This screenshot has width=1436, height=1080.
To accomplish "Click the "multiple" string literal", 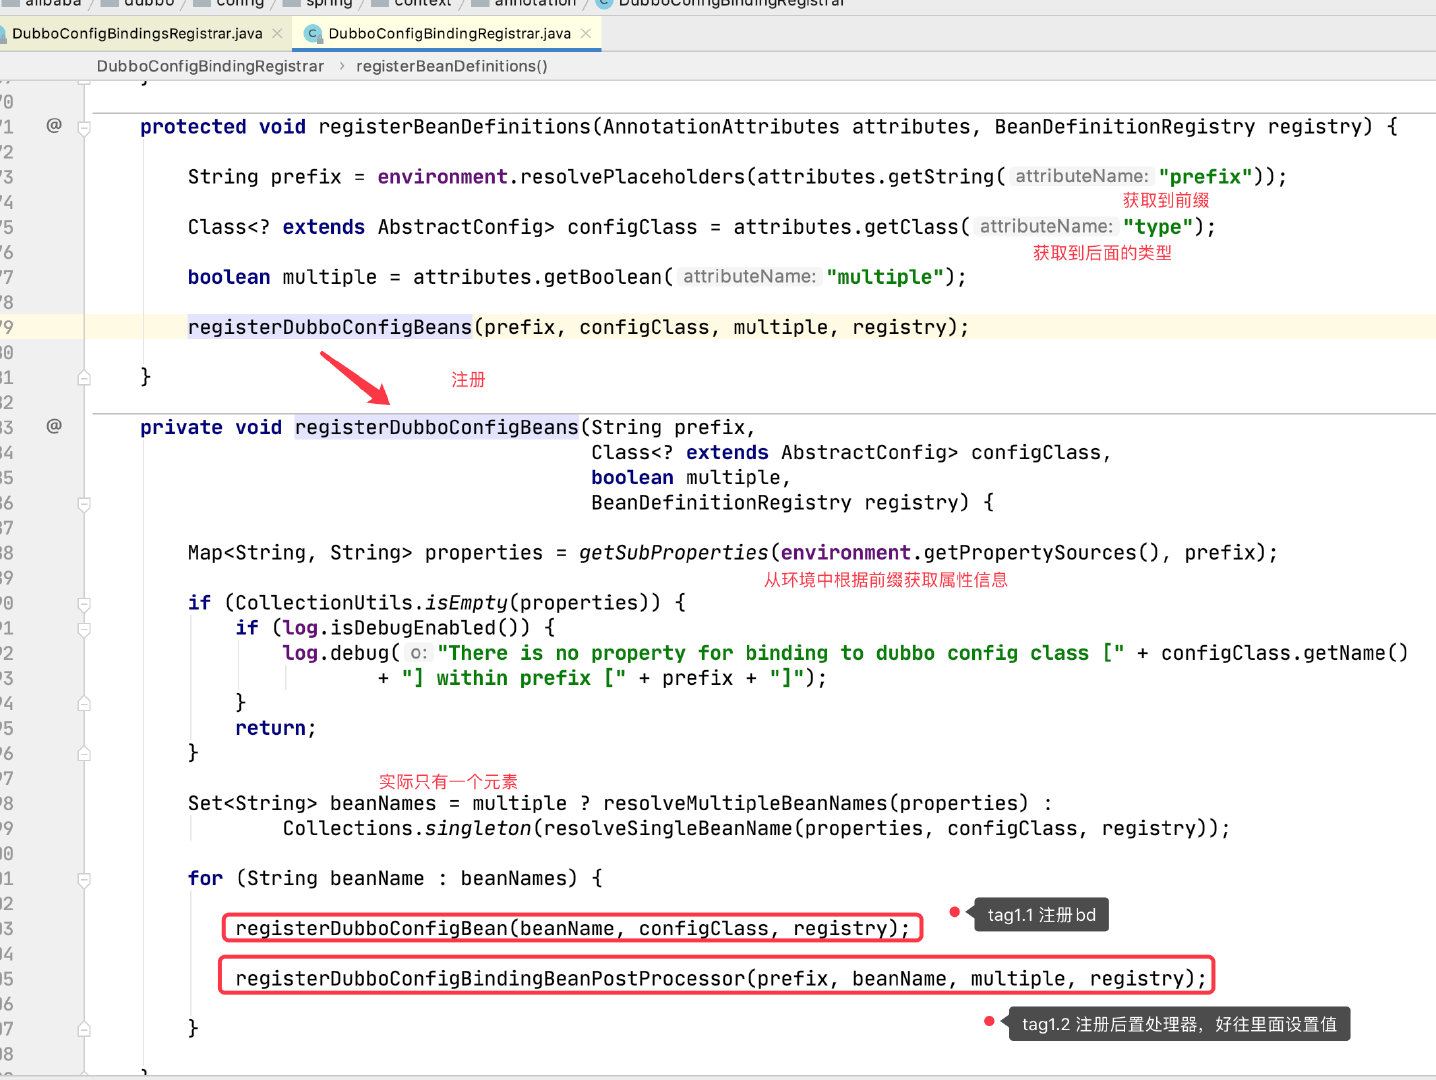I will click(x=885, y=277).
